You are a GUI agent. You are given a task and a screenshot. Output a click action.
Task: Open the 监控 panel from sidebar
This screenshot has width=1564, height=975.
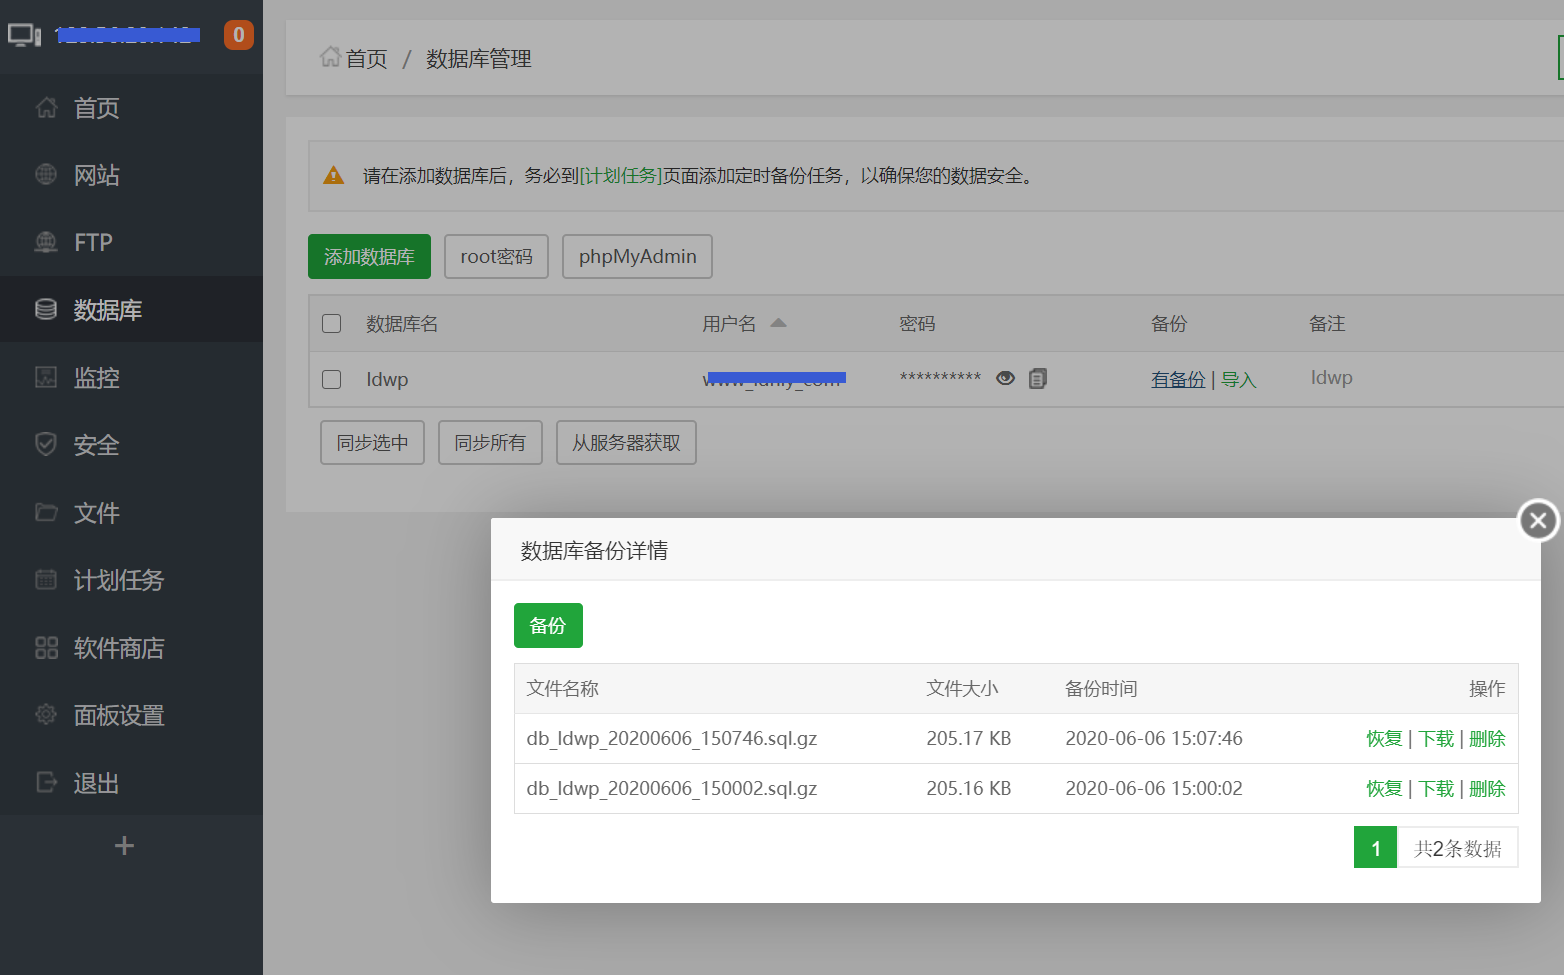click(95, 377)
